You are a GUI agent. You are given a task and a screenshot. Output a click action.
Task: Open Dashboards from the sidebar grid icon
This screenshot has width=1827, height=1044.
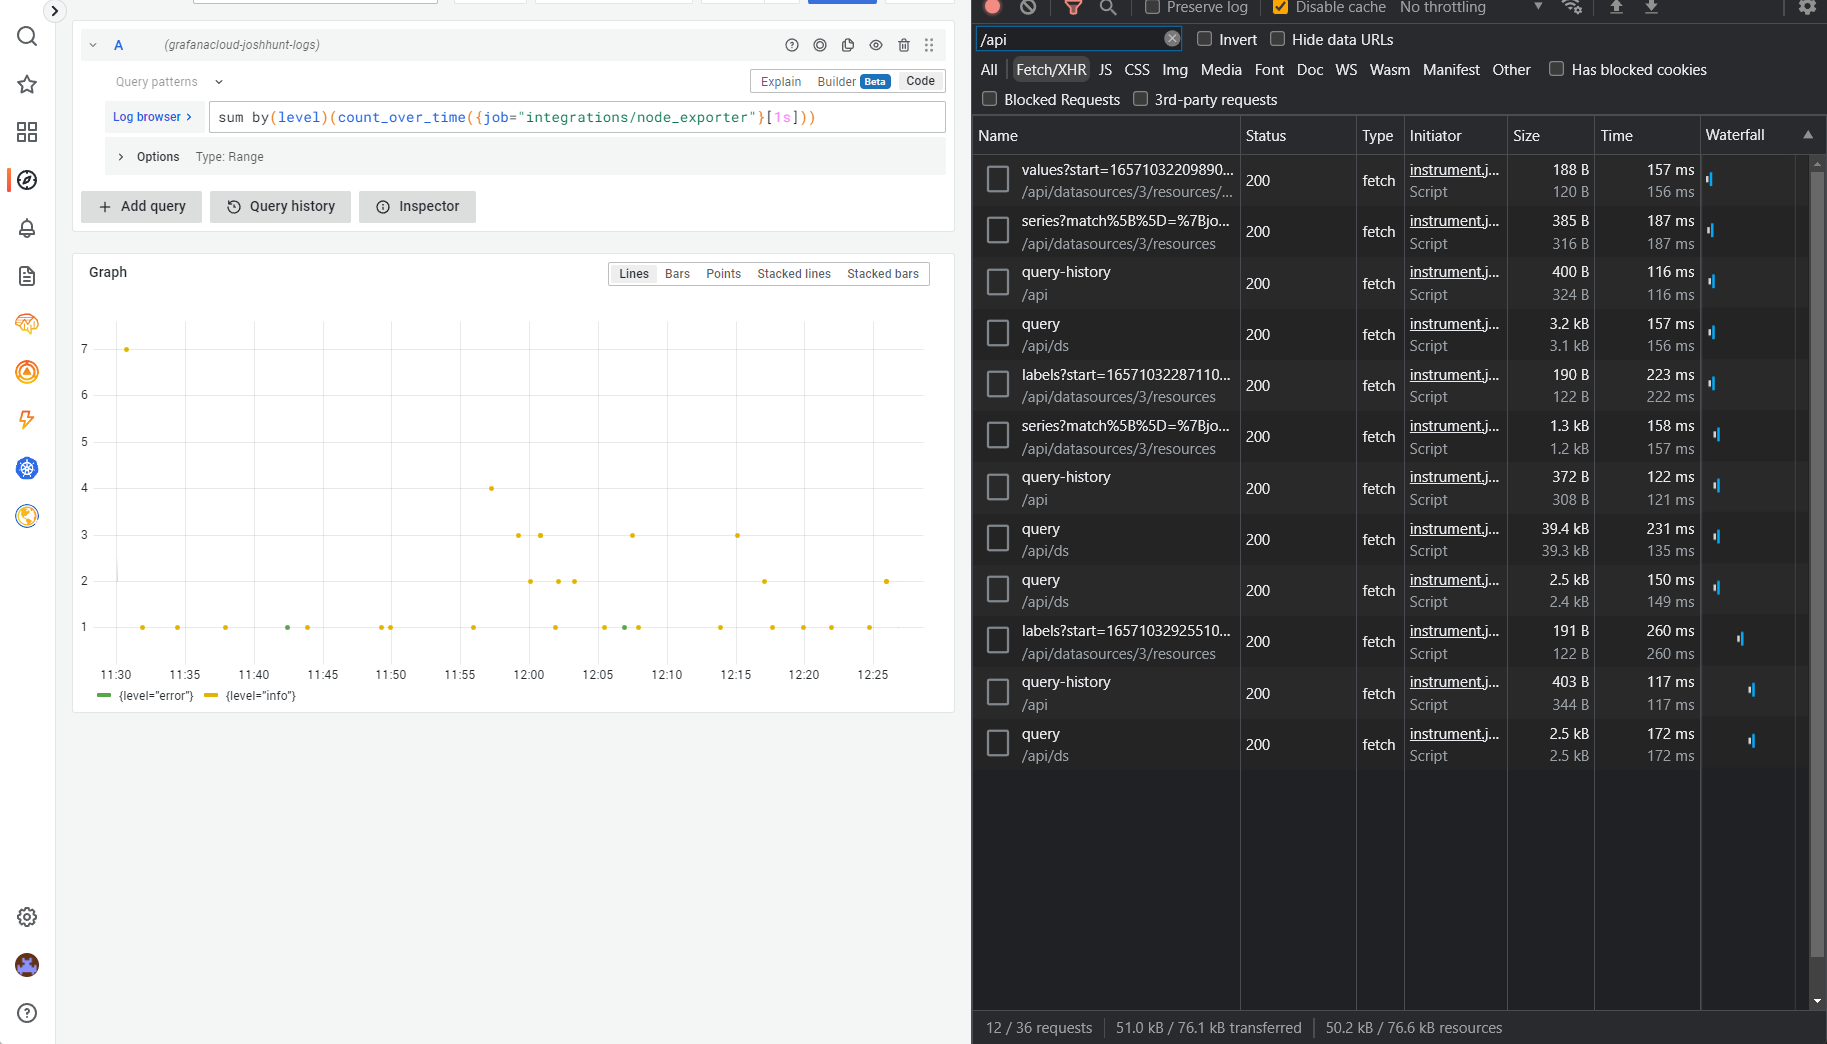point(27,132)
